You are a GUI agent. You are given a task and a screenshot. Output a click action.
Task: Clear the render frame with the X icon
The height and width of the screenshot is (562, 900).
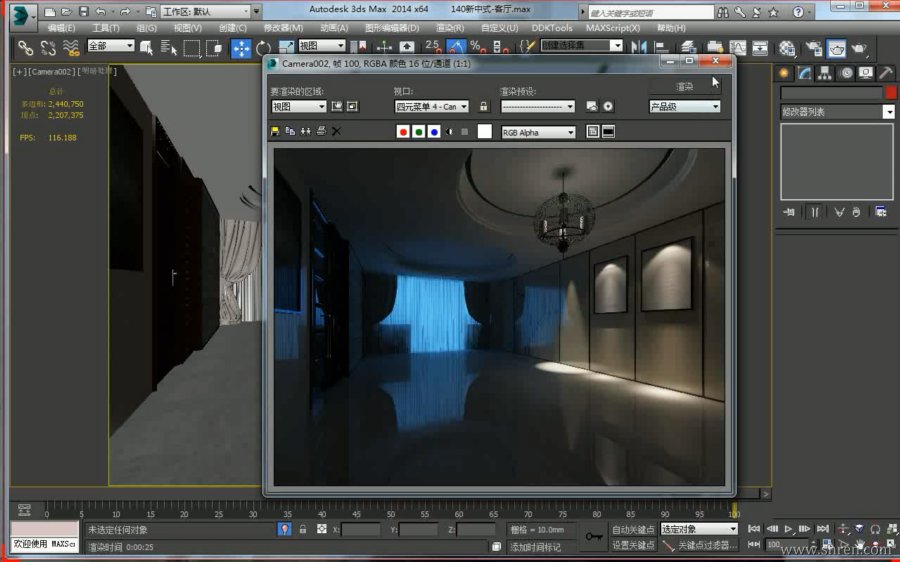(x=337, y=131)
